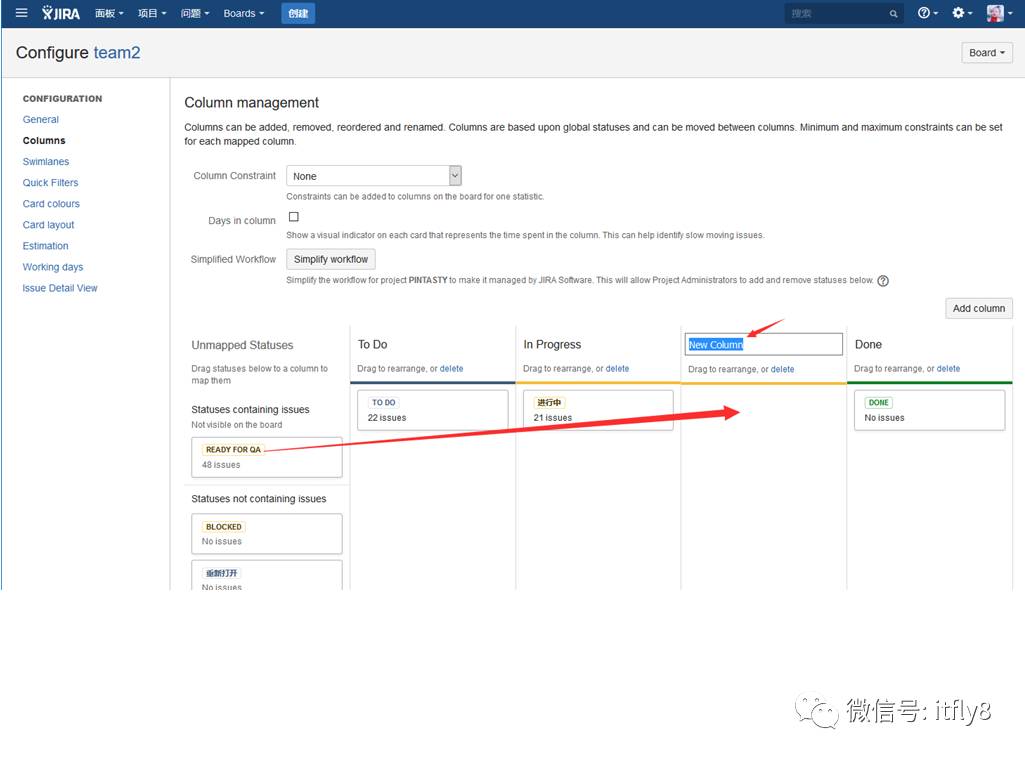The height and width of the screenshot is (759, 1025).
Task: Open the 项目 projects menu
Action: (152, 13)
